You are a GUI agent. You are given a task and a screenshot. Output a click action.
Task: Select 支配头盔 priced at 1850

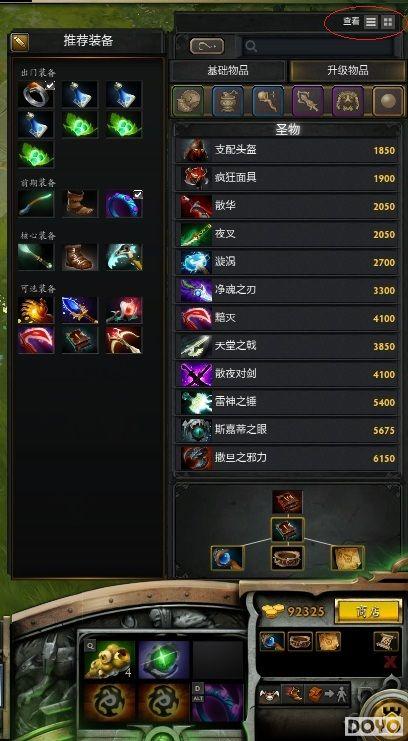pyautogui.click(x=287, y=151)
